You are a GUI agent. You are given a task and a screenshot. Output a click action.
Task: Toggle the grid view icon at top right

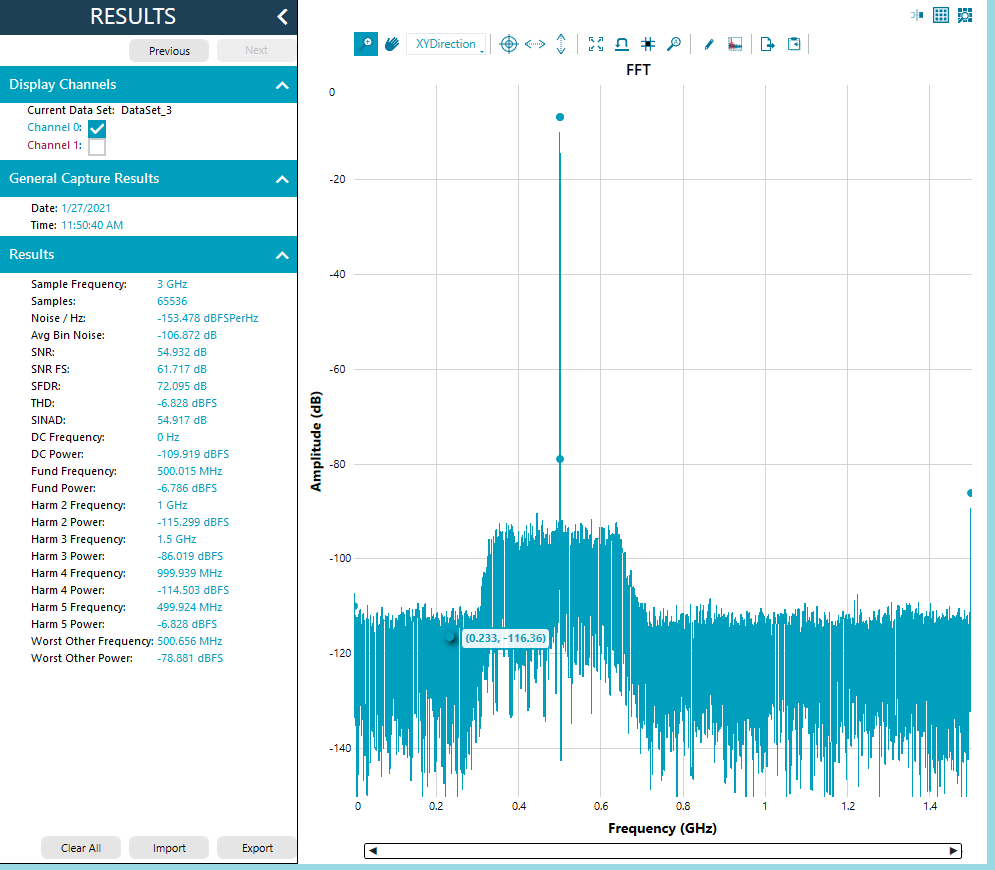coord(941,15)
